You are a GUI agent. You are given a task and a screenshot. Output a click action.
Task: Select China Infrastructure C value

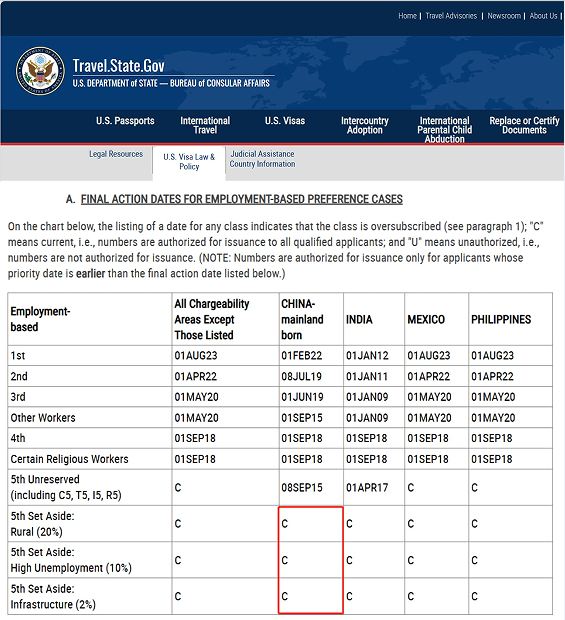285,596
